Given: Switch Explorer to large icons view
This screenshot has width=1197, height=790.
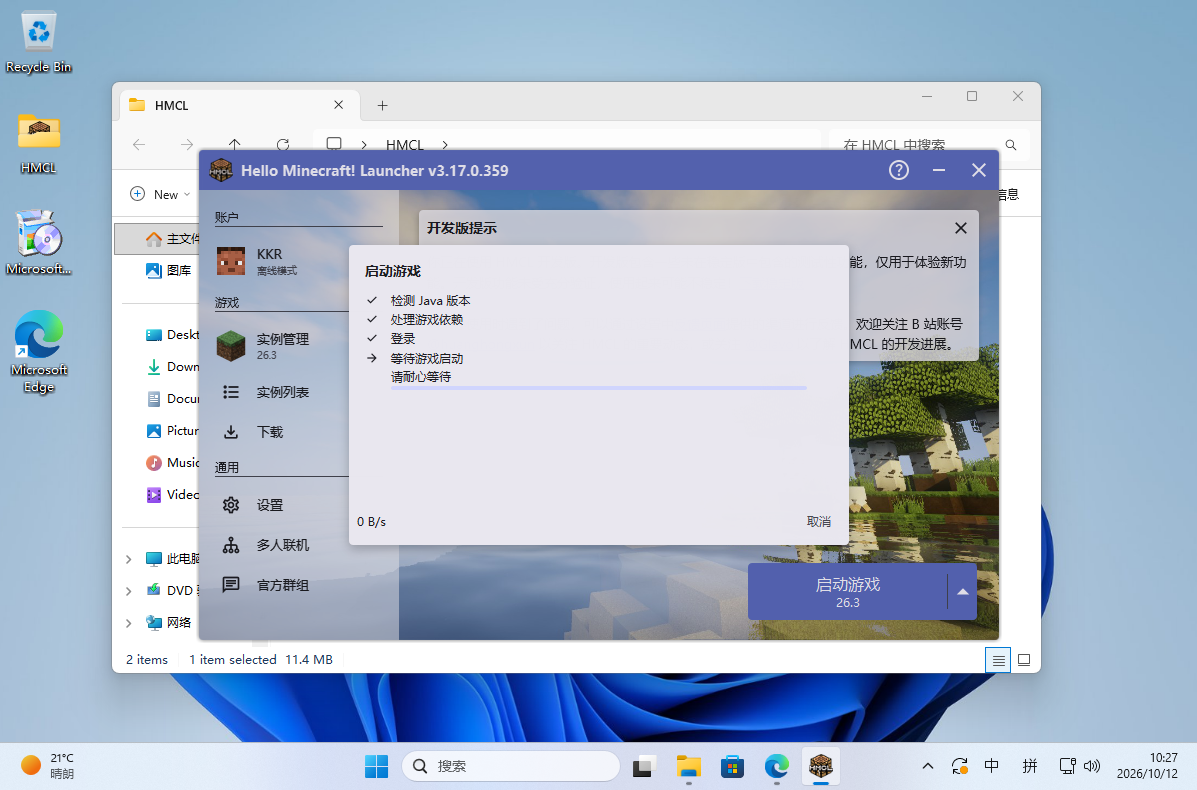Looking at the screenshot, I should (1024, 660).
